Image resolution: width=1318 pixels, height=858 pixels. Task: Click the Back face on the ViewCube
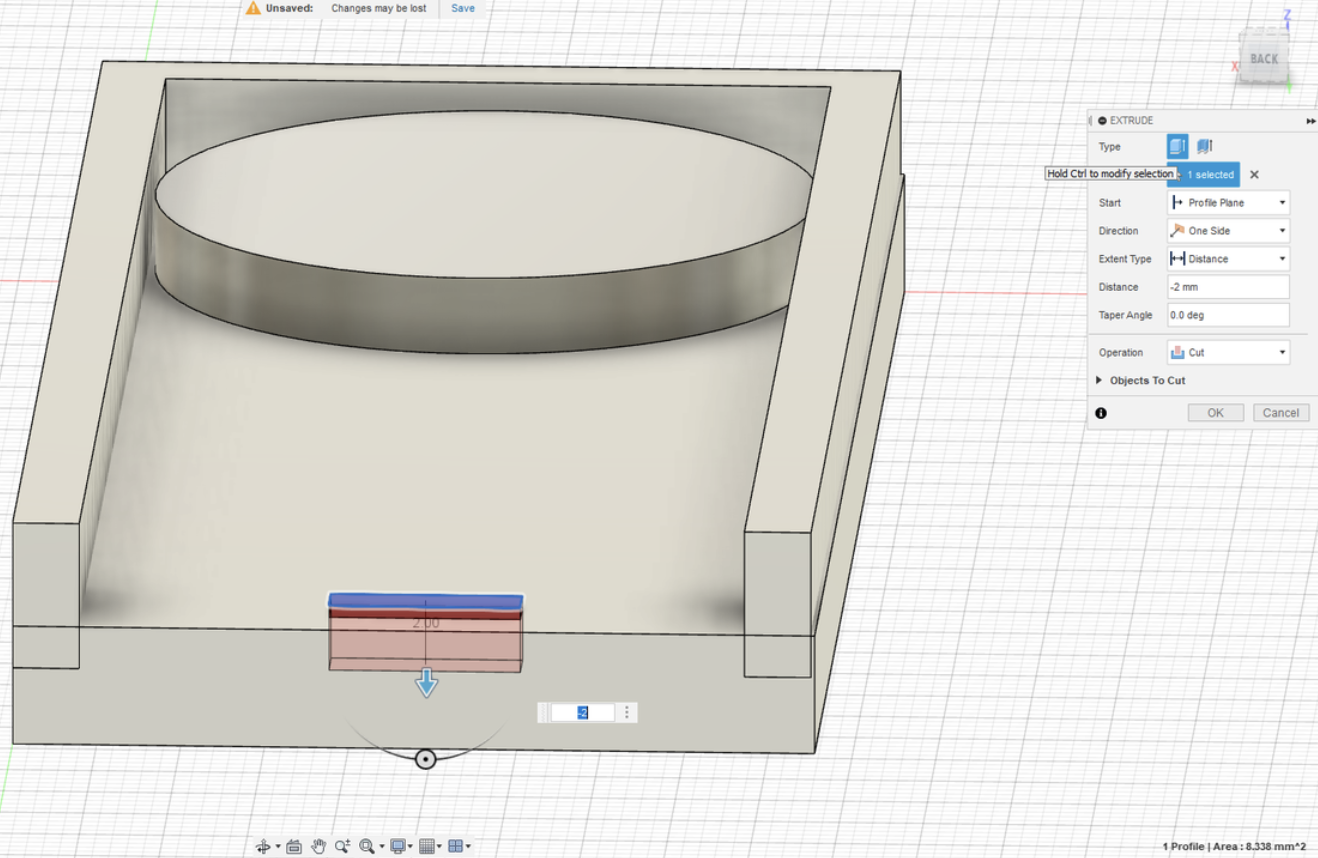pyautogui.click(x=1263, y=58)
